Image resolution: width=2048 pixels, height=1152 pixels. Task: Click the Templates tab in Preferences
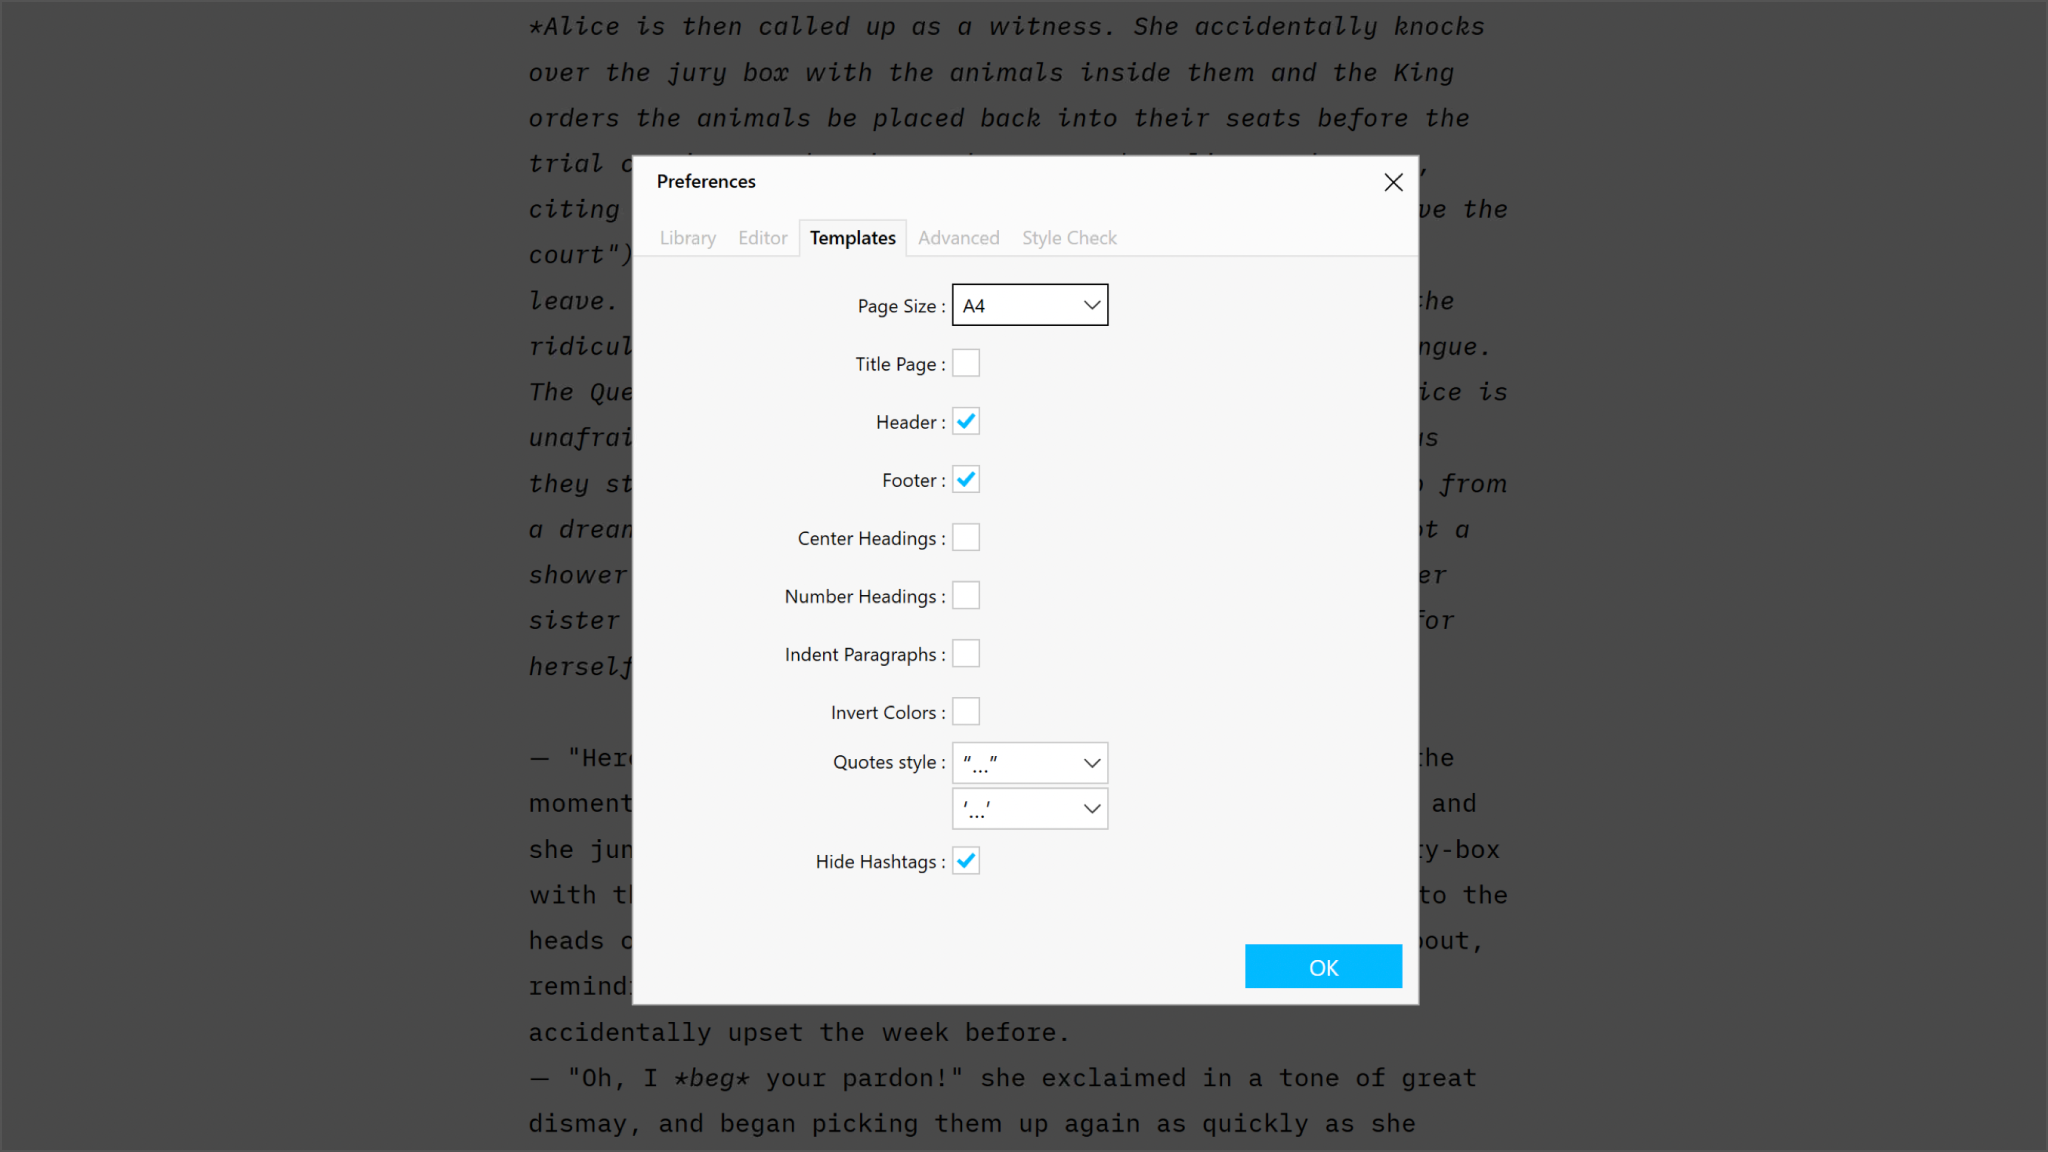coord(852,236)
